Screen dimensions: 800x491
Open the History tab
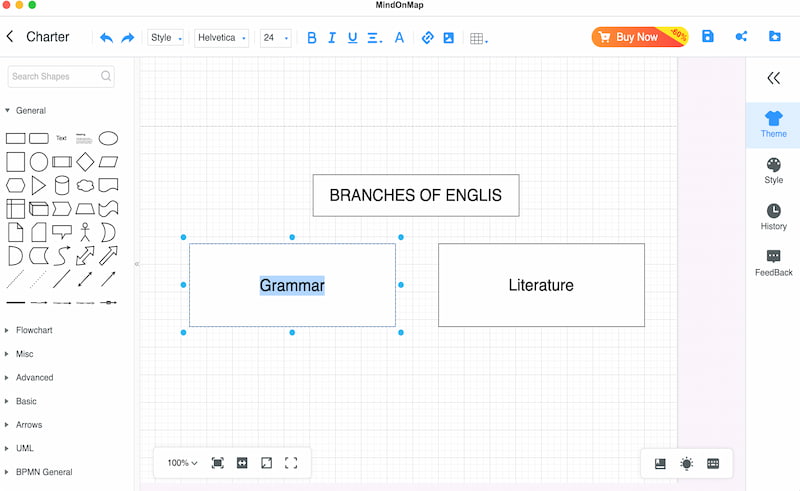(x=773, y=217)
